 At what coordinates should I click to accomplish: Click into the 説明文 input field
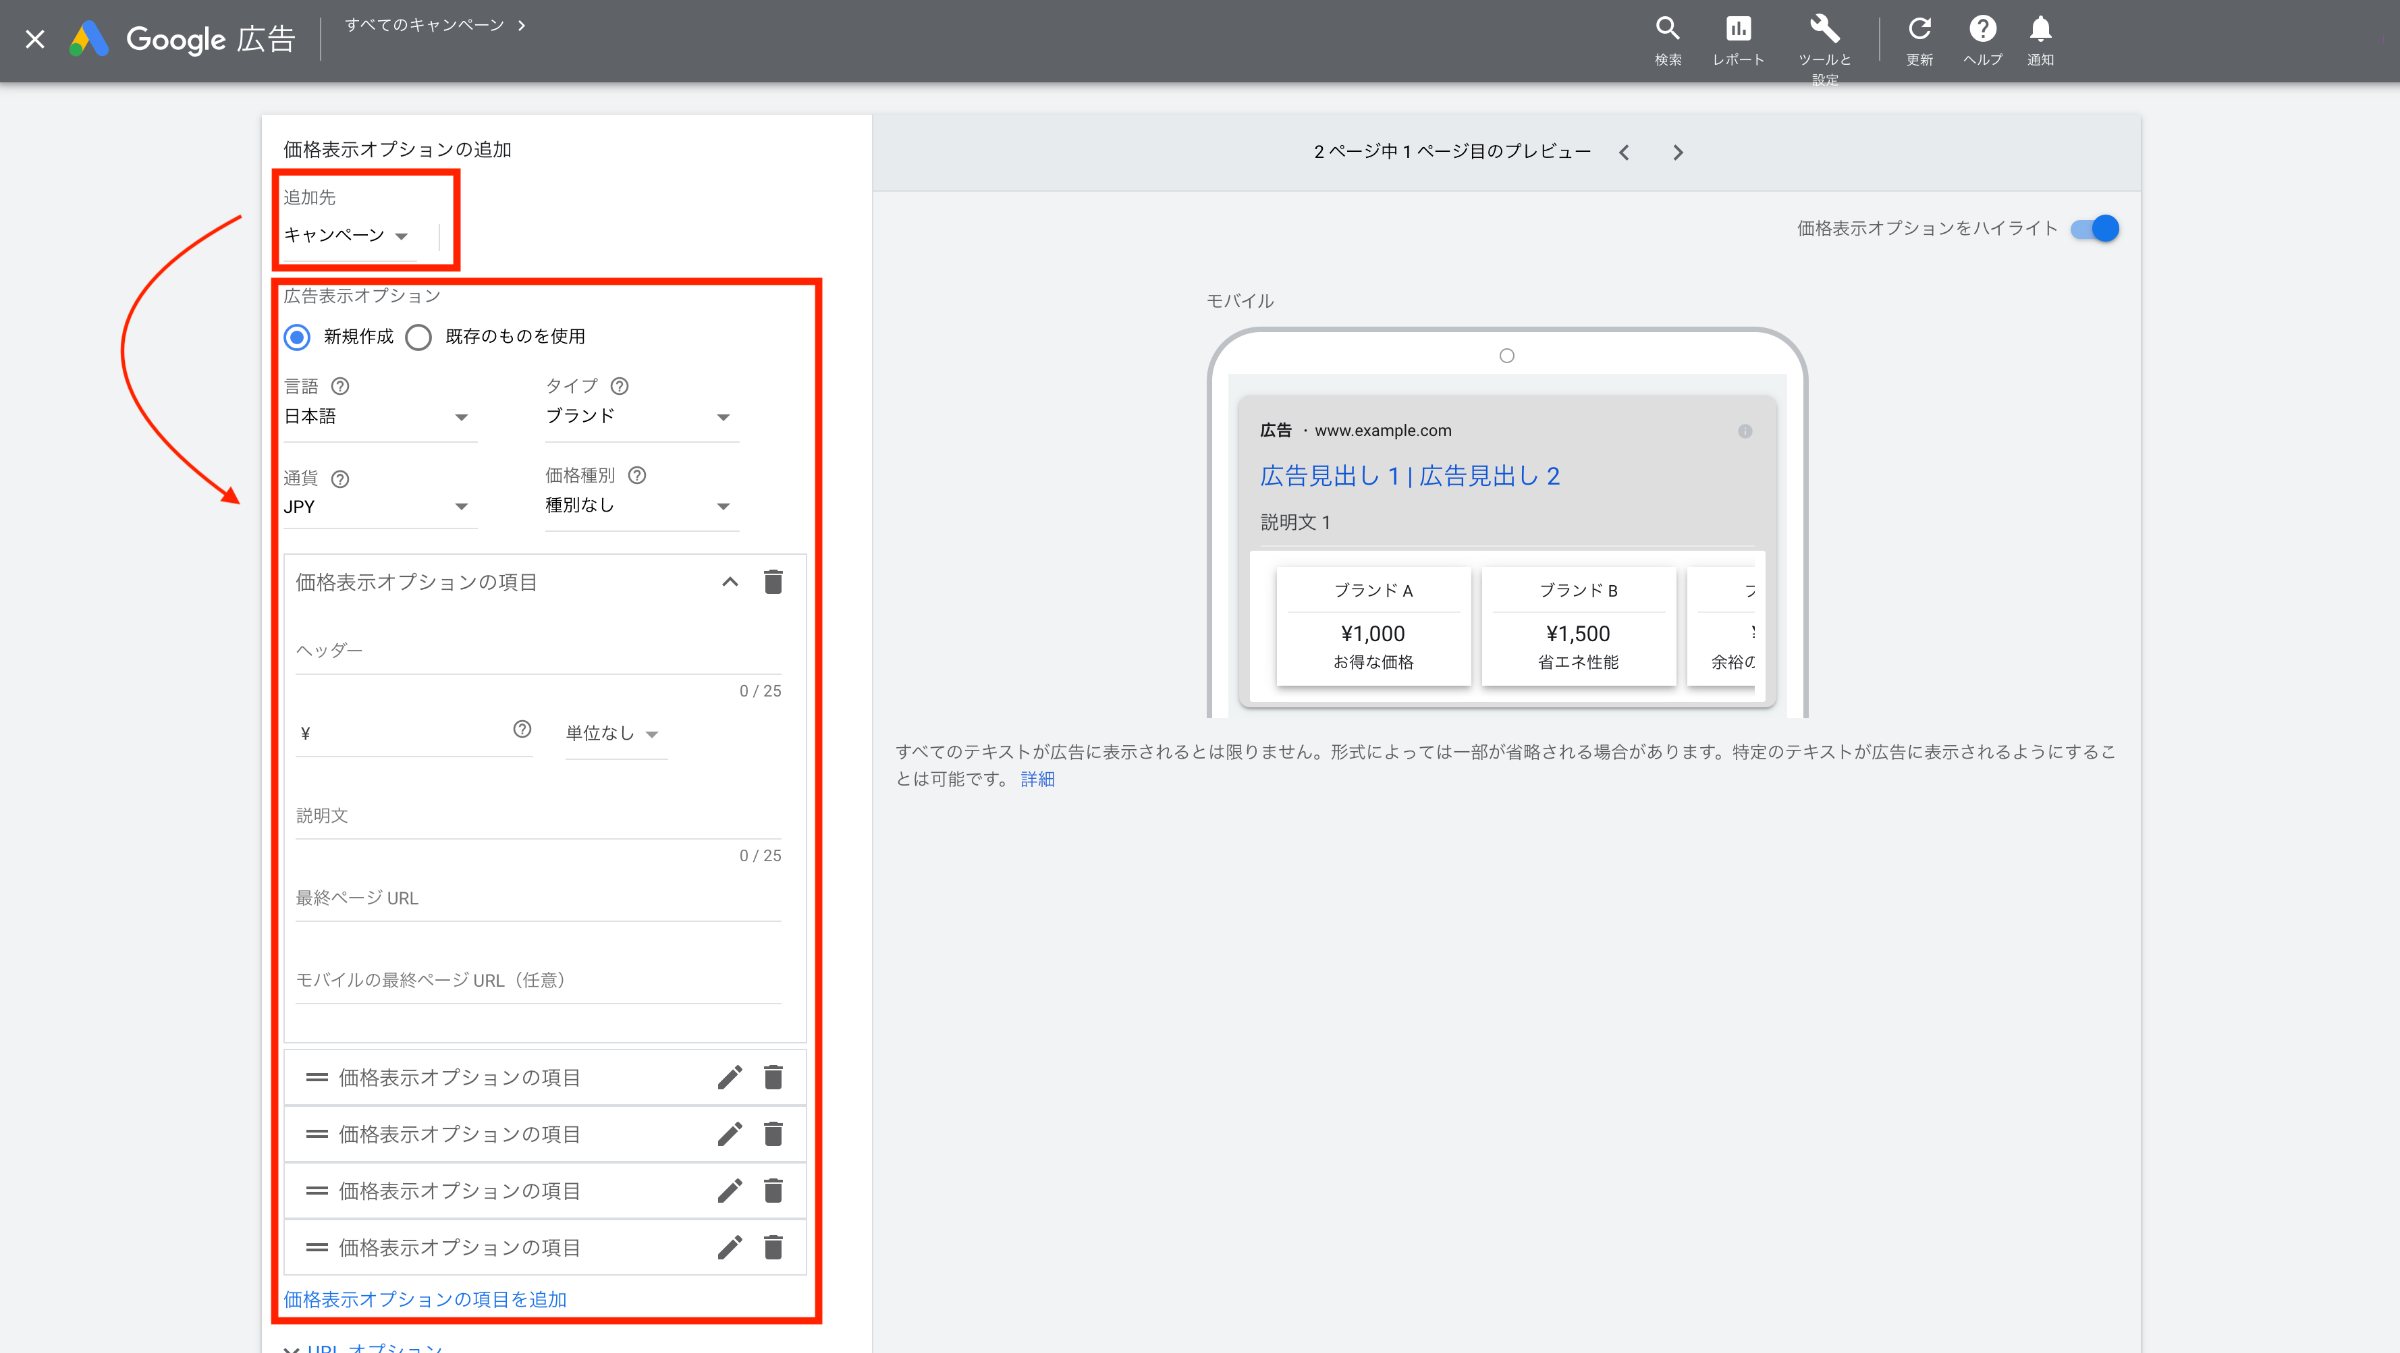pos(538,816)
